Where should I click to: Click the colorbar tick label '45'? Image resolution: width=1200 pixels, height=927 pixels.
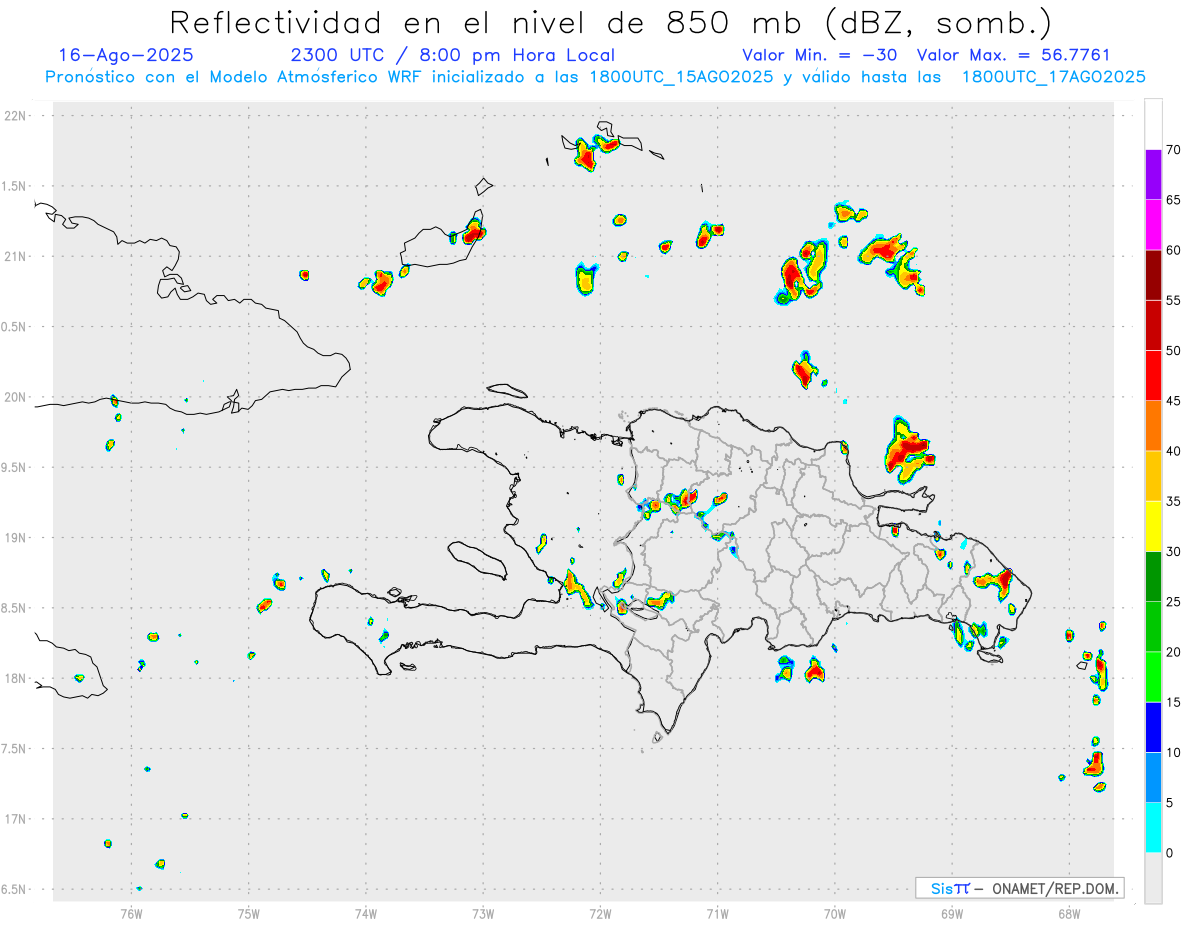click(1174, 401)
